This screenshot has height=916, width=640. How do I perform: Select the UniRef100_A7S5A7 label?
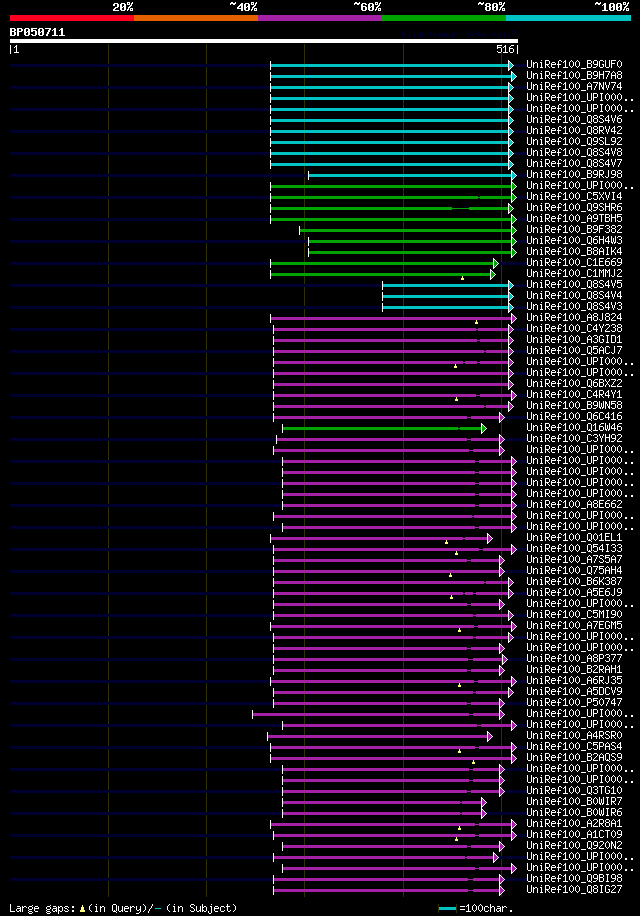point(574,559)
